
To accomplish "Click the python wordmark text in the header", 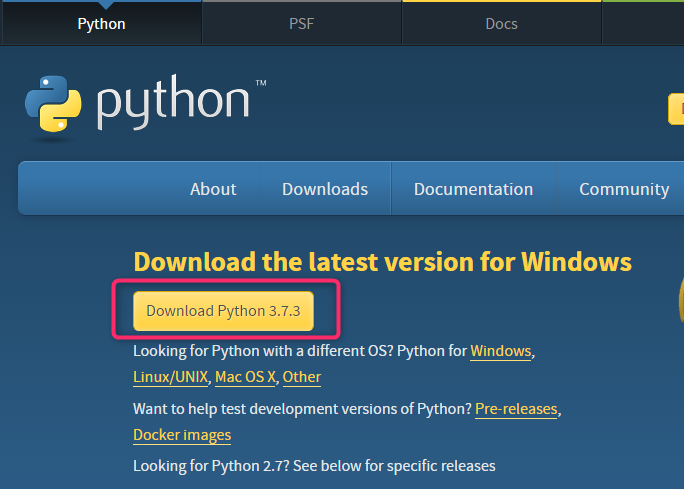I will (173, 103).
